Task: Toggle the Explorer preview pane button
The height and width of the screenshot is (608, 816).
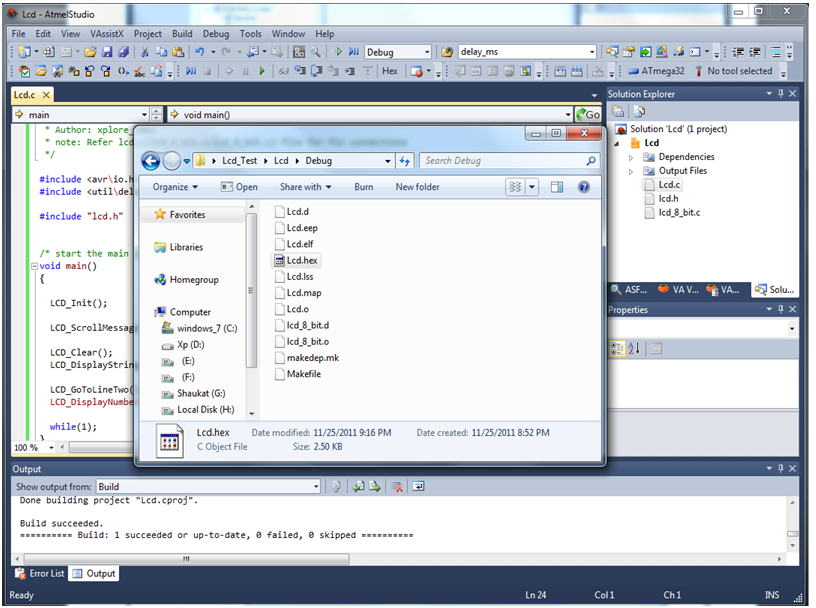Action: click(x=557, y=187)
